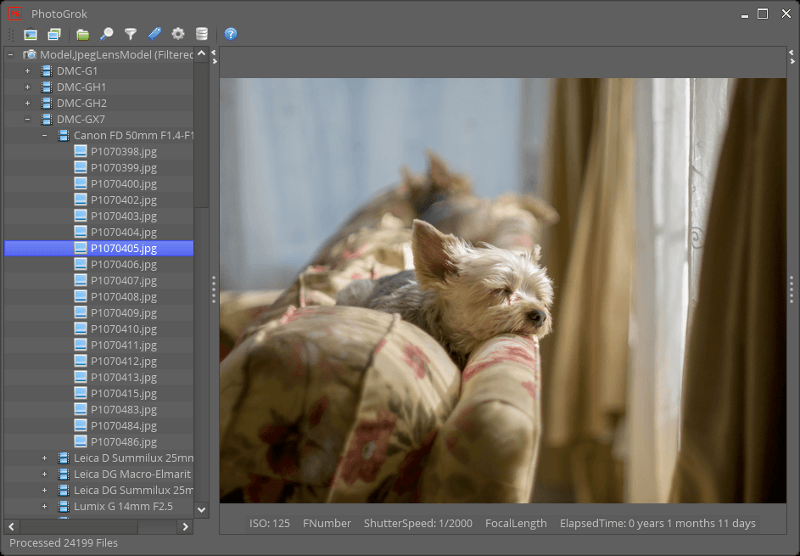The image size is (800, 556).
Task: Click the ISO: 125 status field
Action: (269, 523)
